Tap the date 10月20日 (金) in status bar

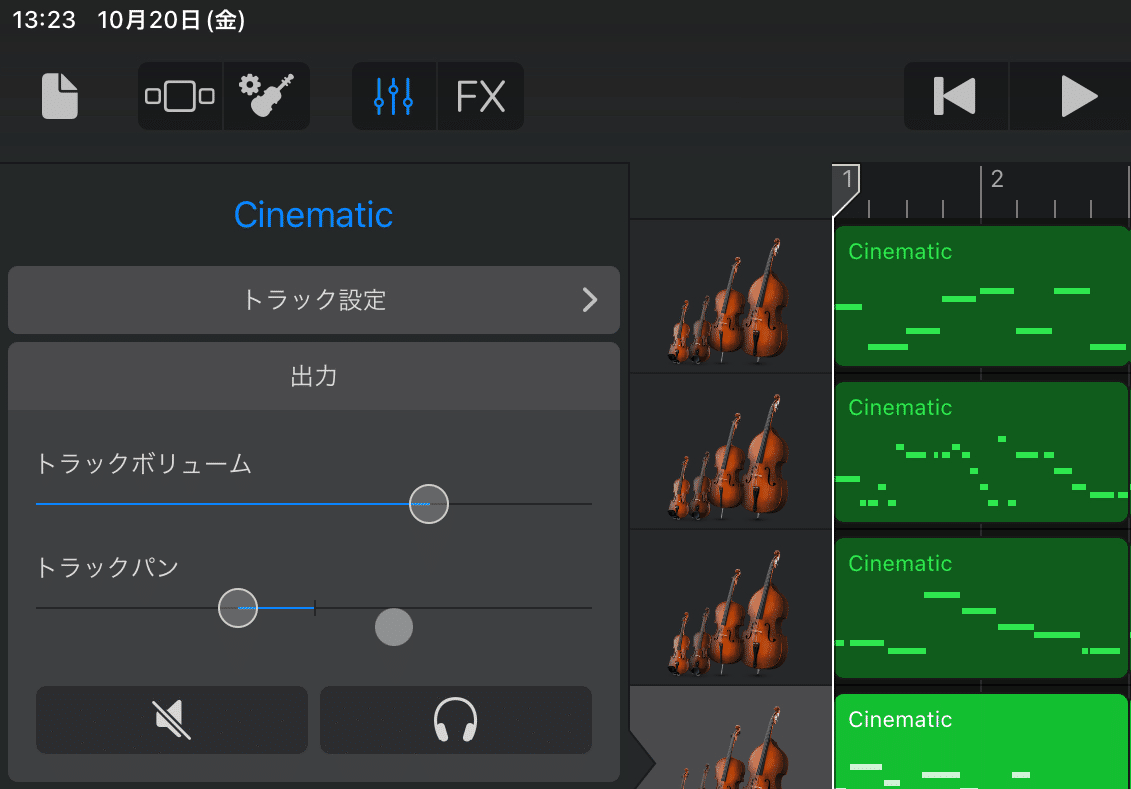point(171,19)
